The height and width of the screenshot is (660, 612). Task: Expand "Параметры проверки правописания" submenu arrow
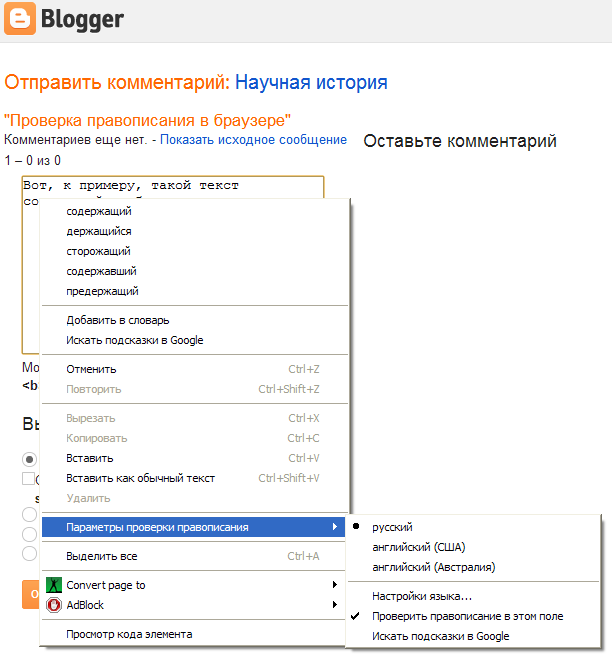pyautogui.click(x=335, y=527)
